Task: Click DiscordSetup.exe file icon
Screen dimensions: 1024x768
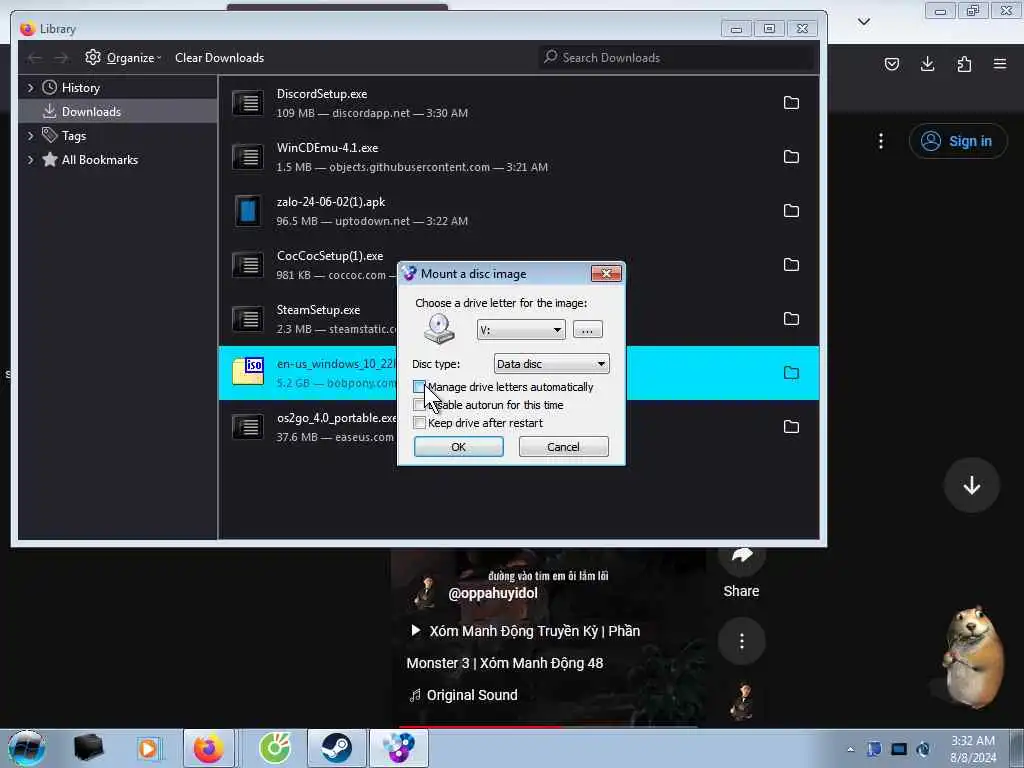Action: click(x=248, y=103)
